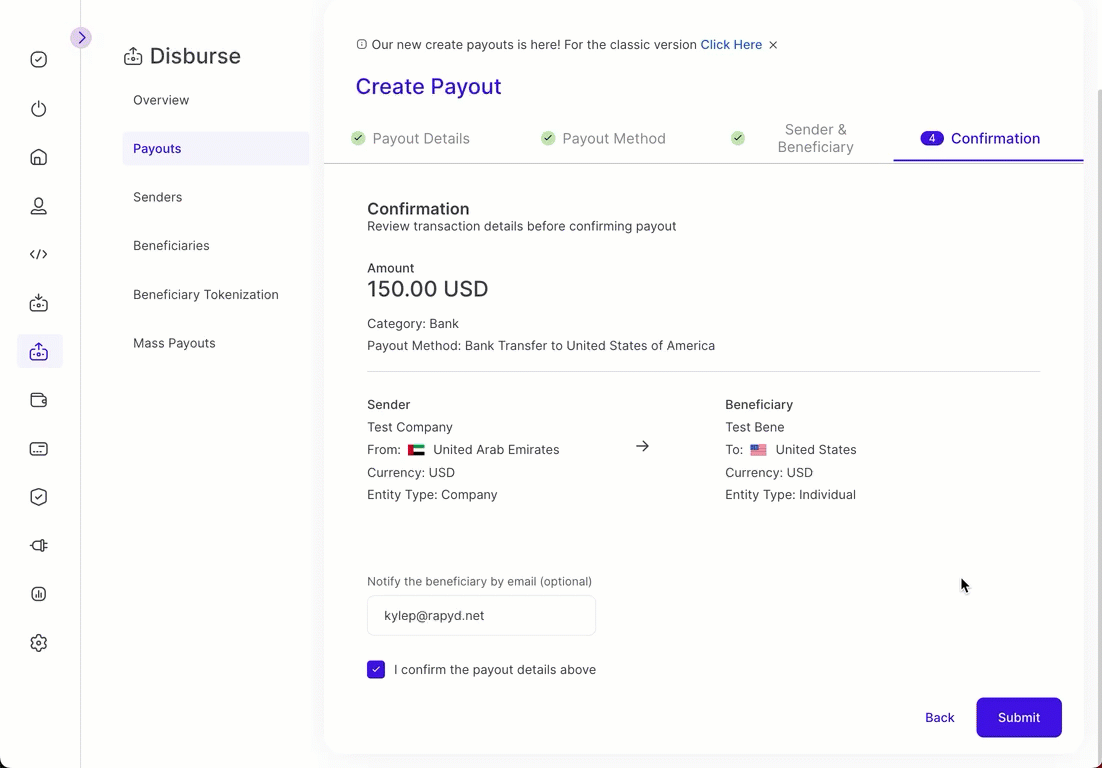Screen dimensions: 1102x768
Task: Open the plug icon in the sidebar
Action: pyautogui.click(x=39, y=546)
